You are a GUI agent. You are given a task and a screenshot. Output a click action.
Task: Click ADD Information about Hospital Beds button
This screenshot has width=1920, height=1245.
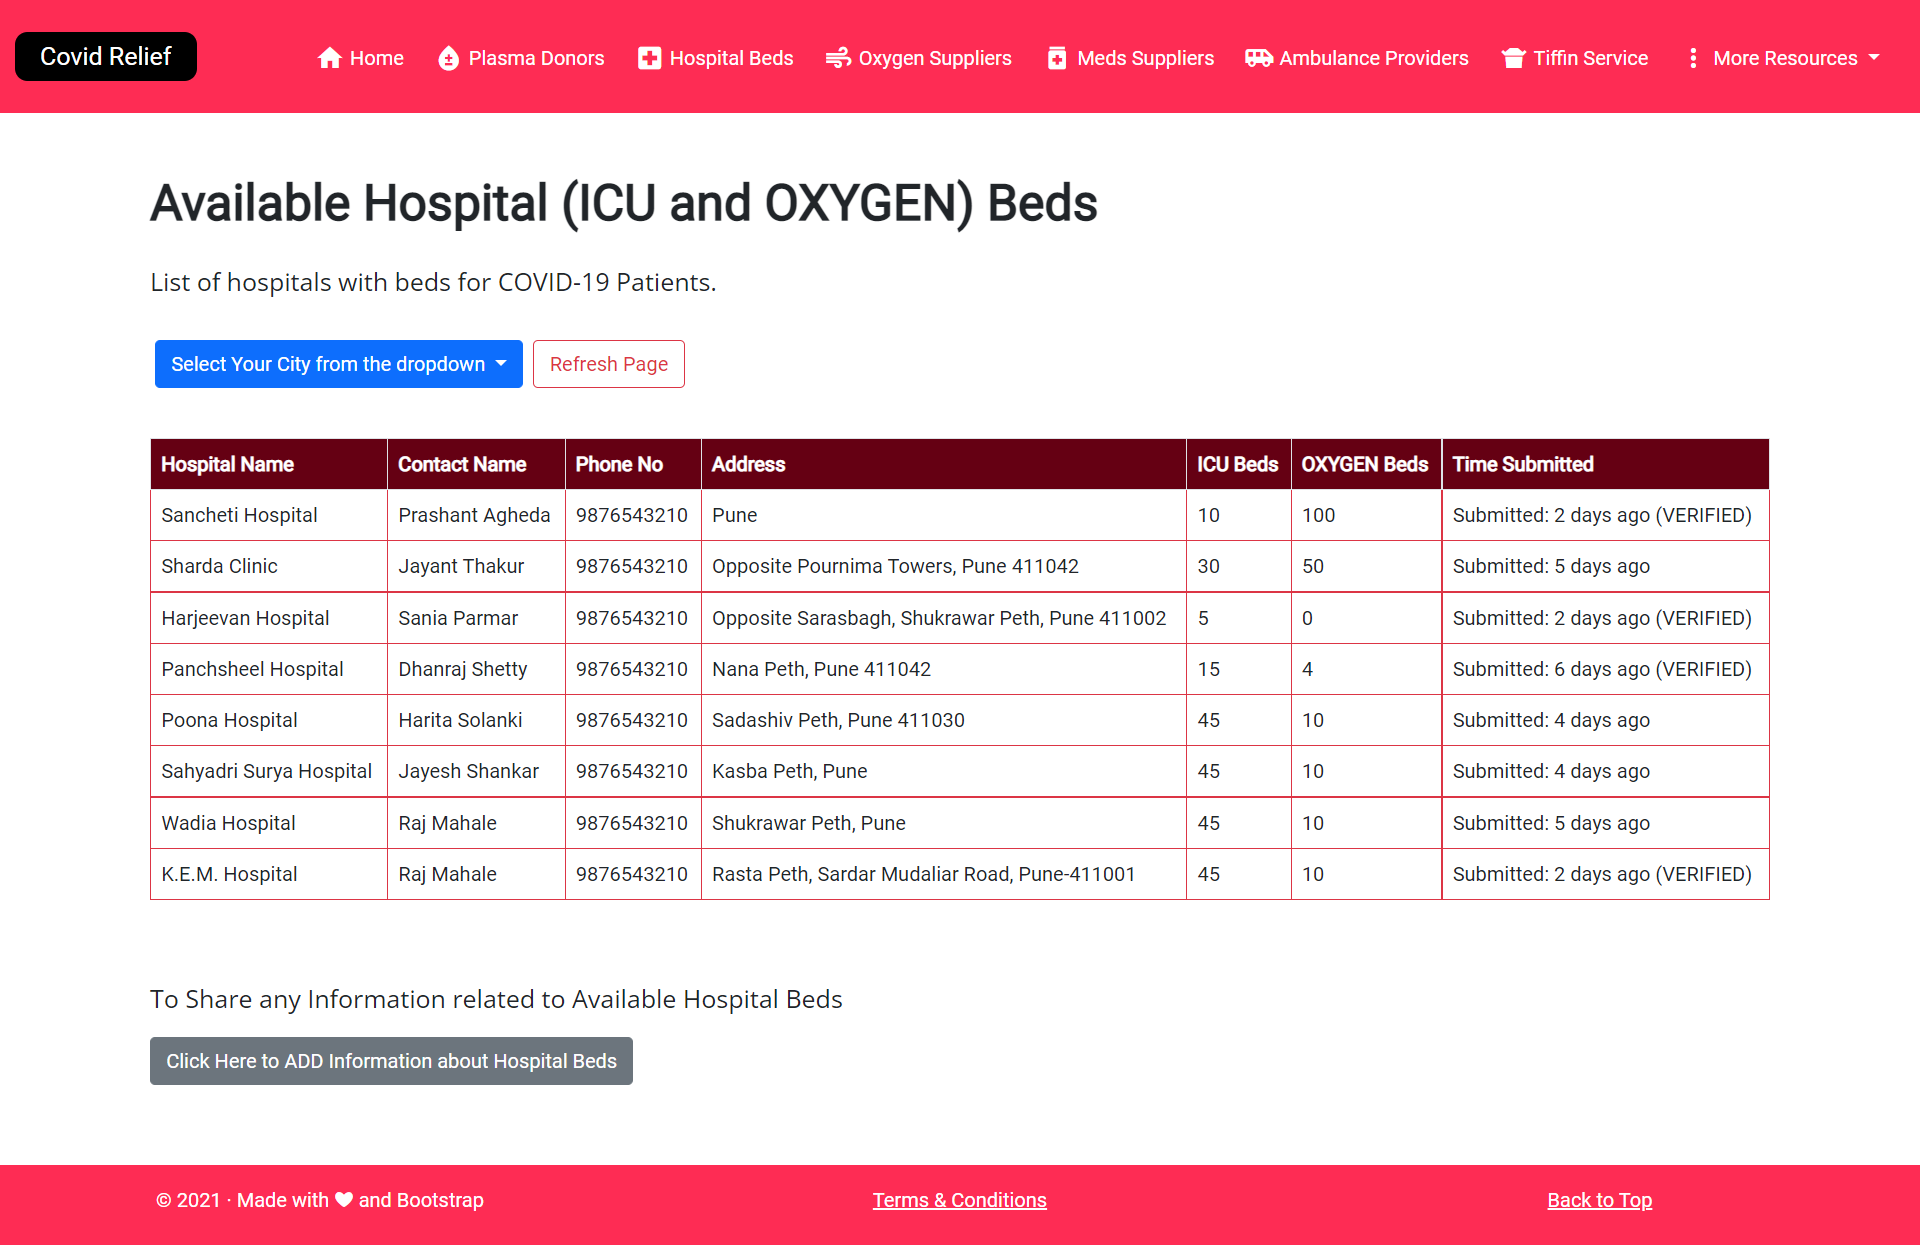[391, 1061]
